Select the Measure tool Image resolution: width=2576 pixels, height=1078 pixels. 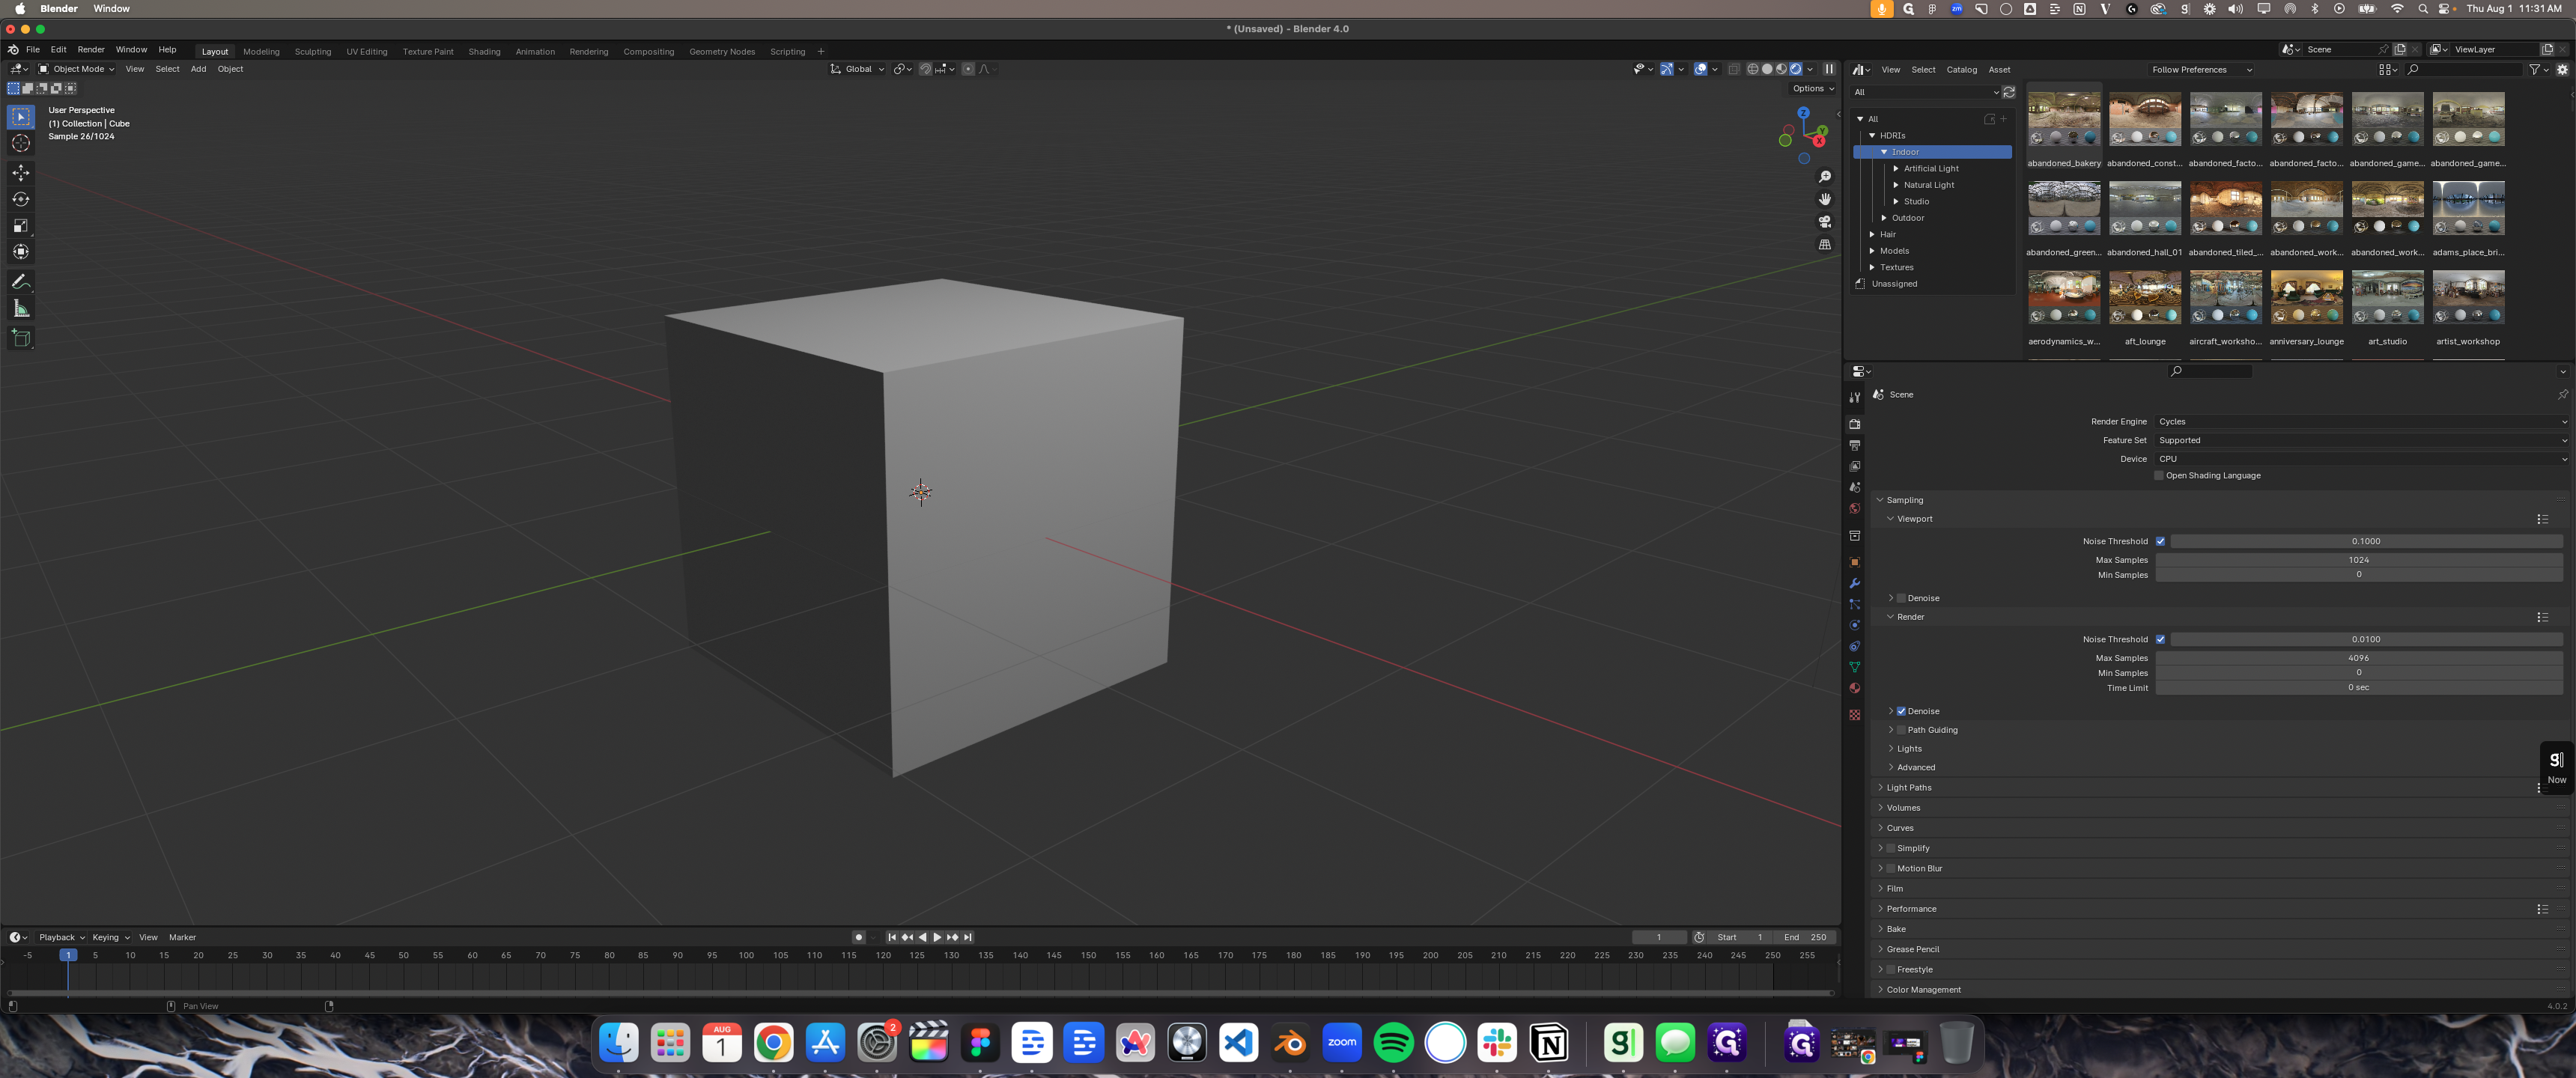[20, 308]
